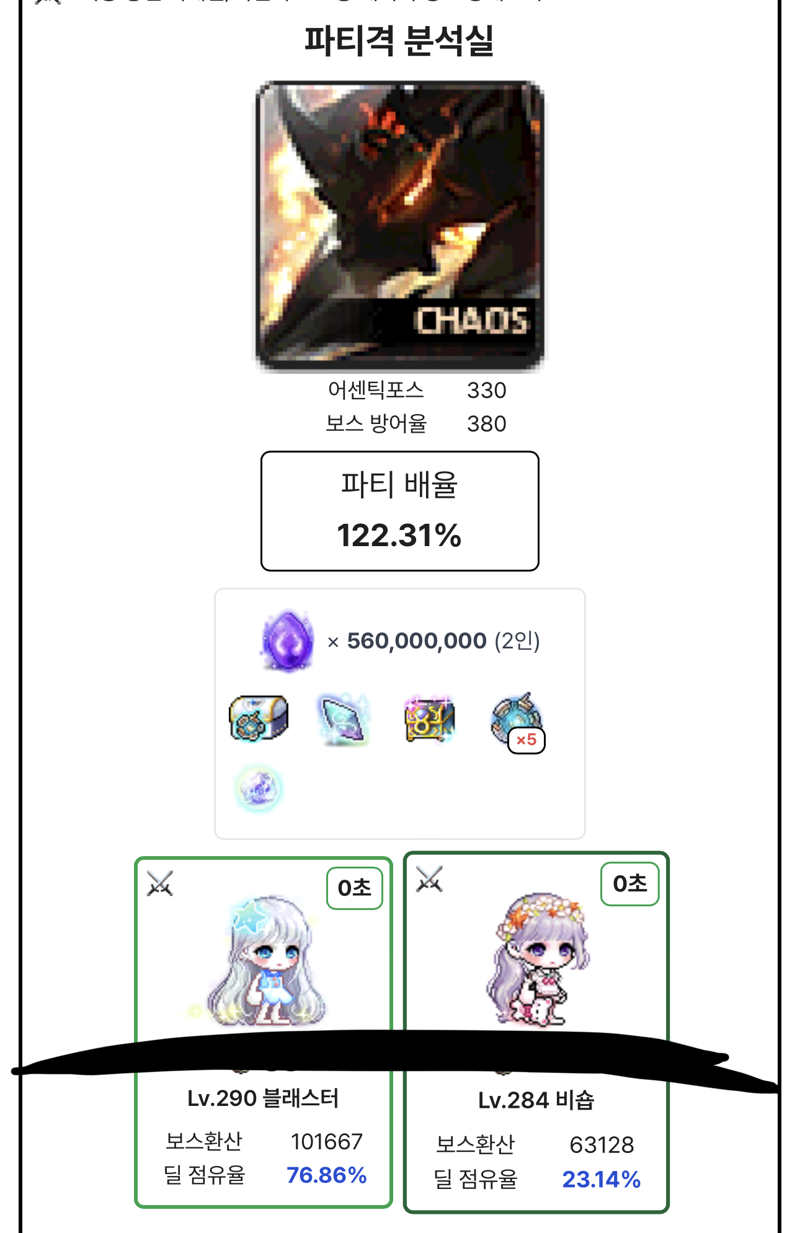Open the 파티 배율 122.31% box

tap(400, 511)
